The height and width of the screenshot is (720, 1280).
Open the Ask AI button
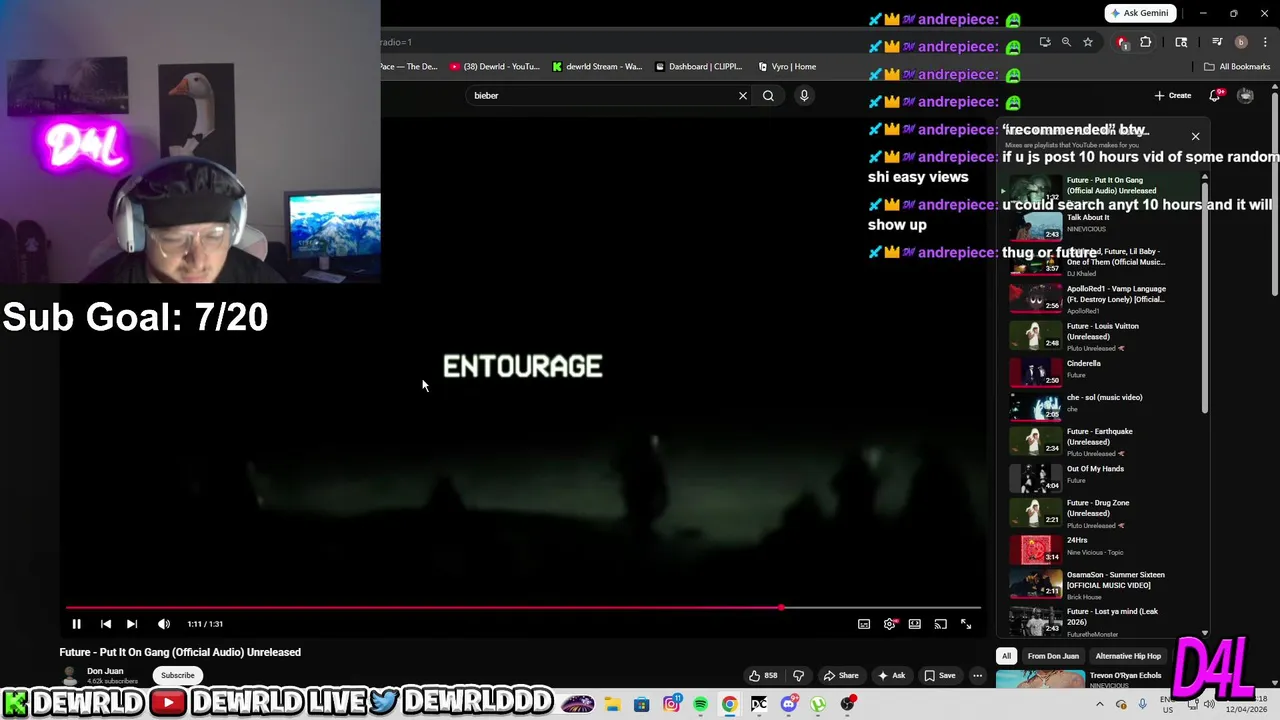pos(891,675)
